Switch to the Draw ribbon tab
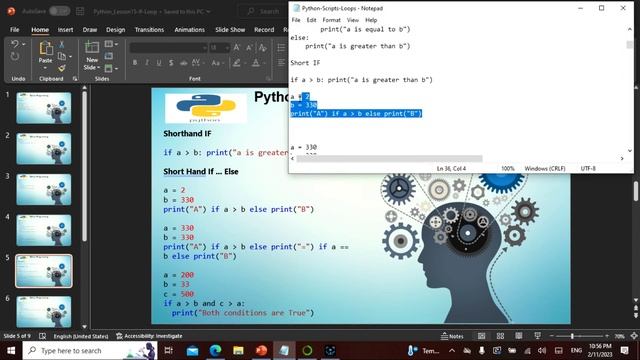The image size is (640, 360). pyautogui.click(x=90, y=30)
